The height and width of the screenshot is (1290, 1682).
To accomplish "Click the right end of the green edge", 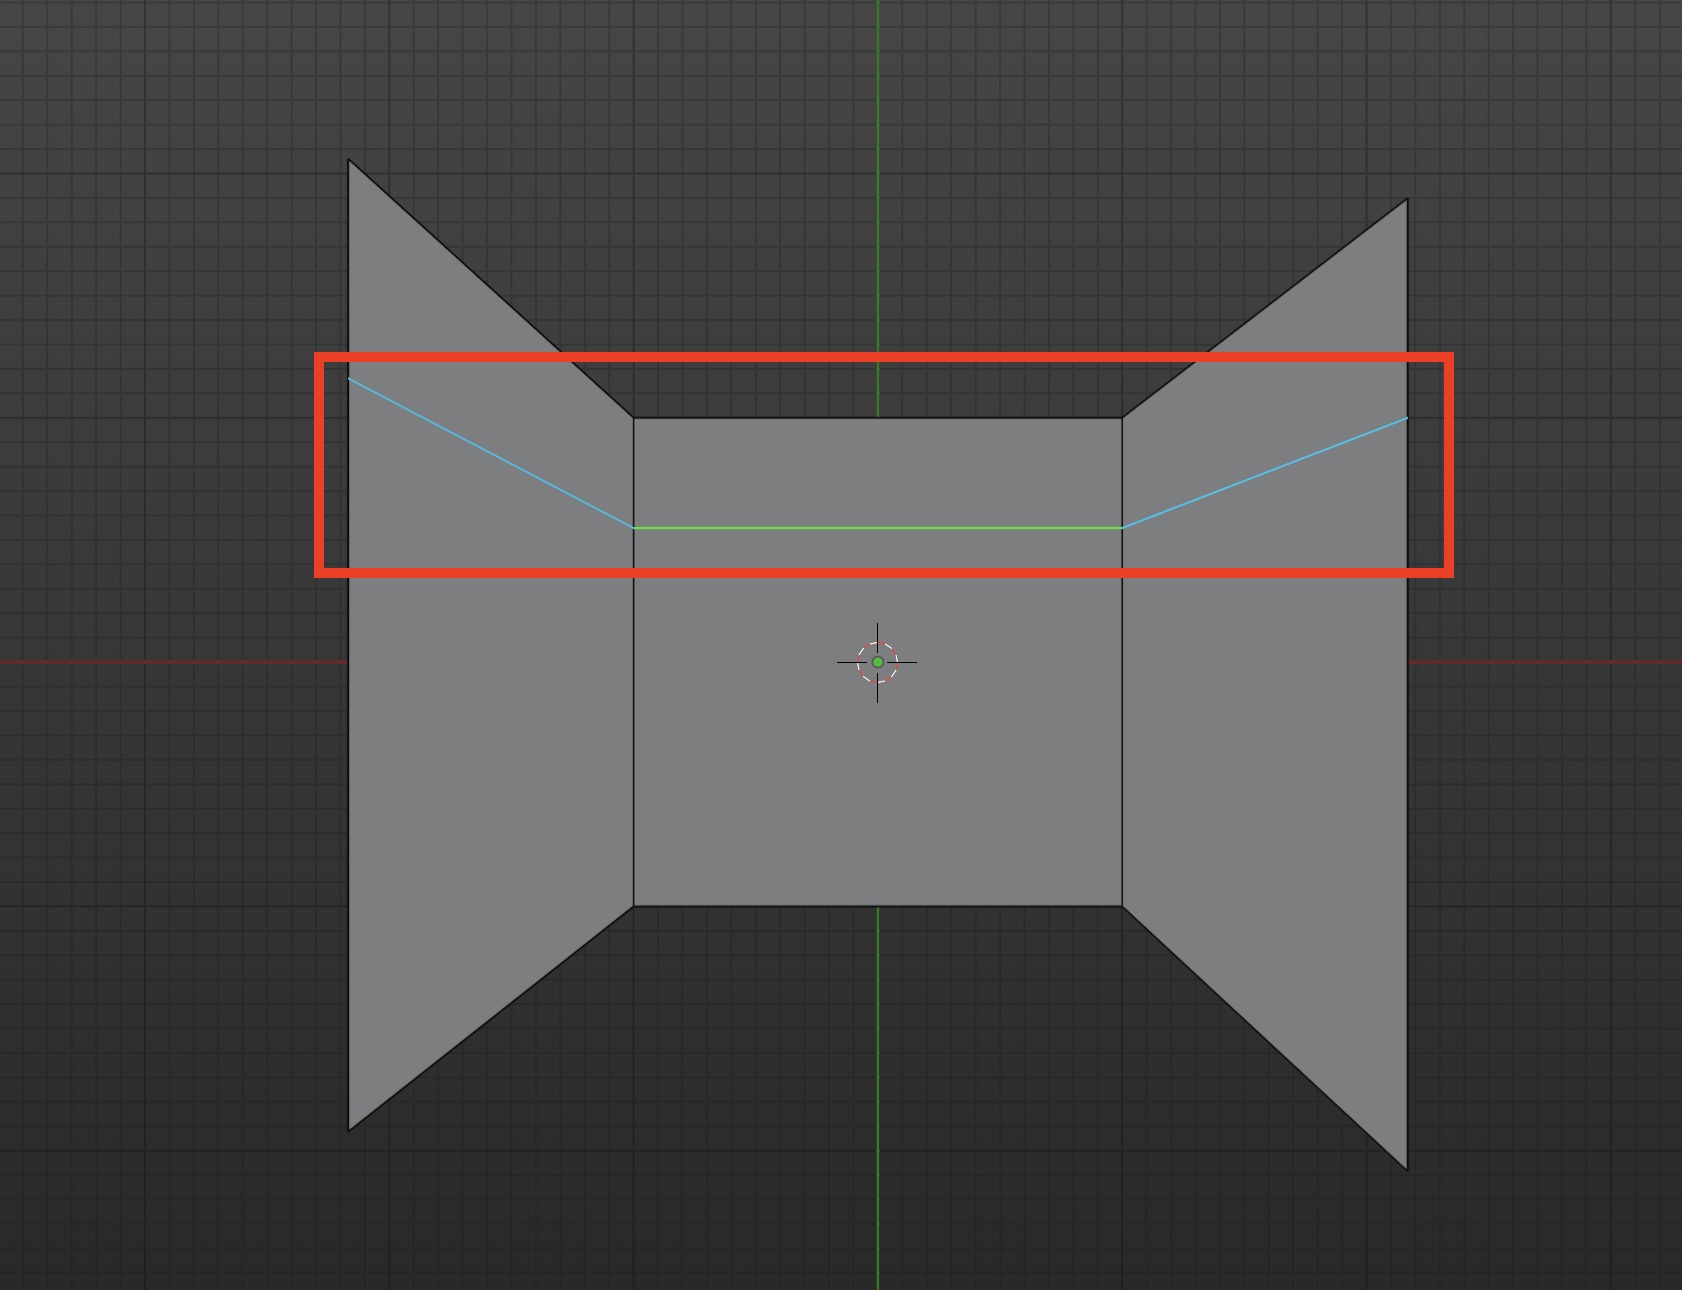I will tap(1122, 527).
